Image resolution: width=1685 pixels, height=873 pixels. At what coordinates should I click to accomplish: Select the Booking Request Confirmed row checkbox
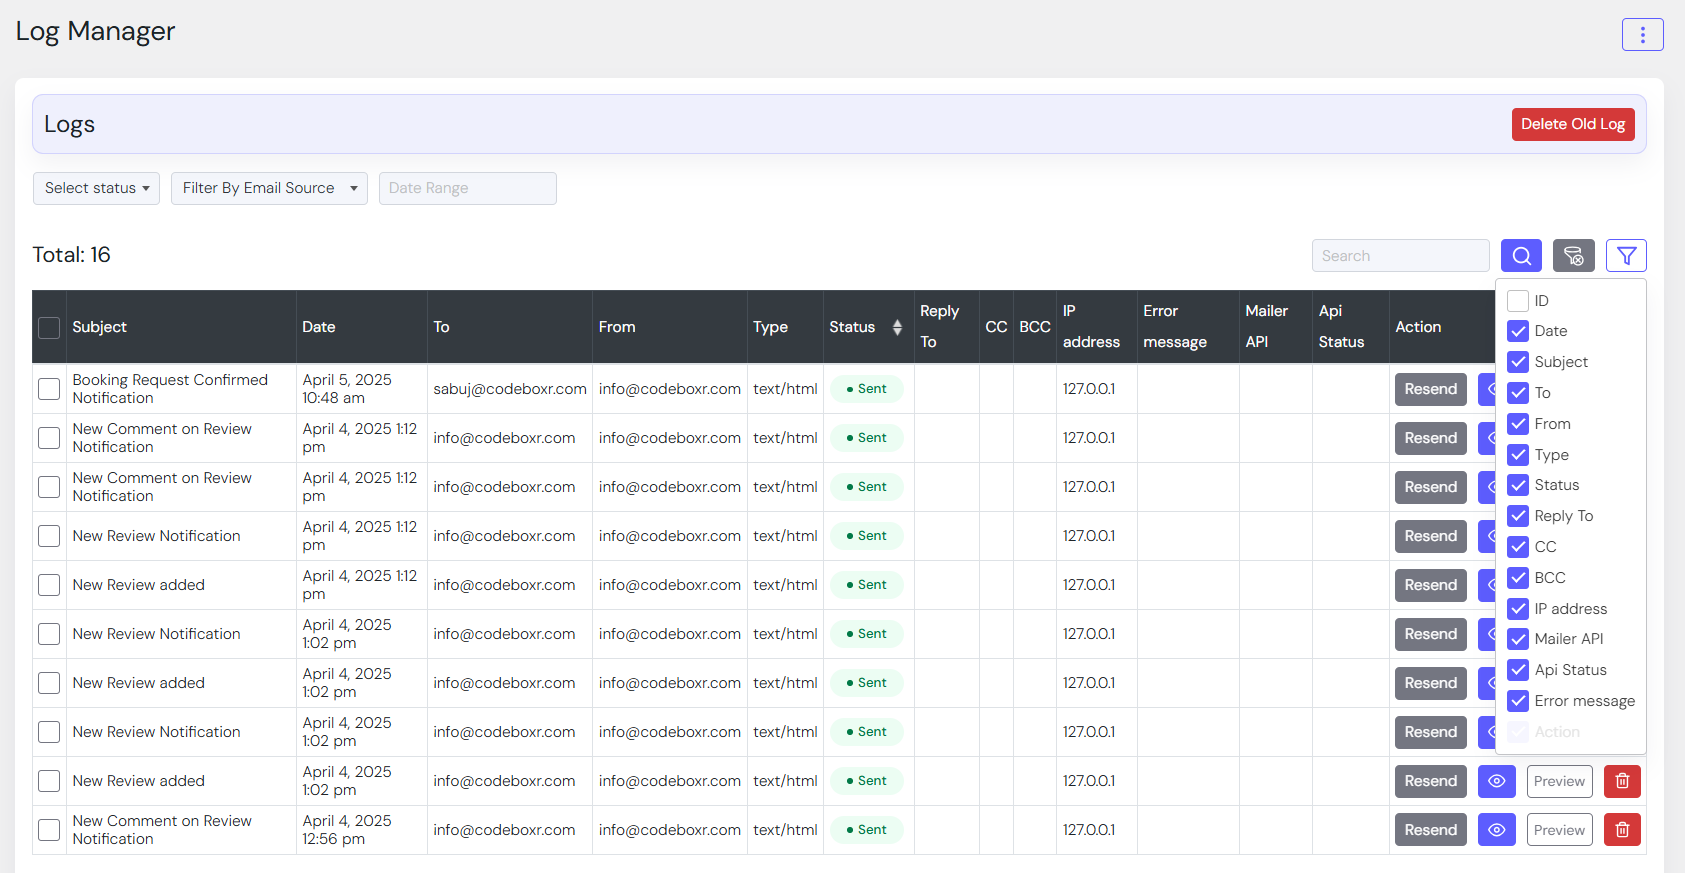(x=49, y=389)
